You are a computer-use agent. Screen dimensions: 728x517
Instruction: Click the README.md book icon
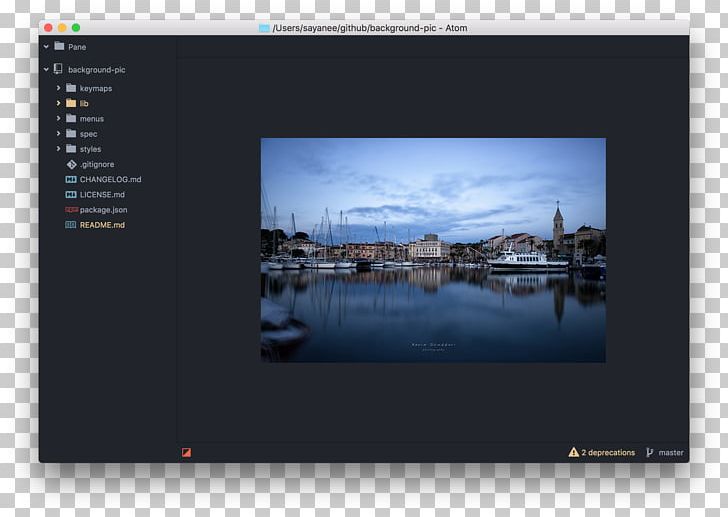click(71, 225)
